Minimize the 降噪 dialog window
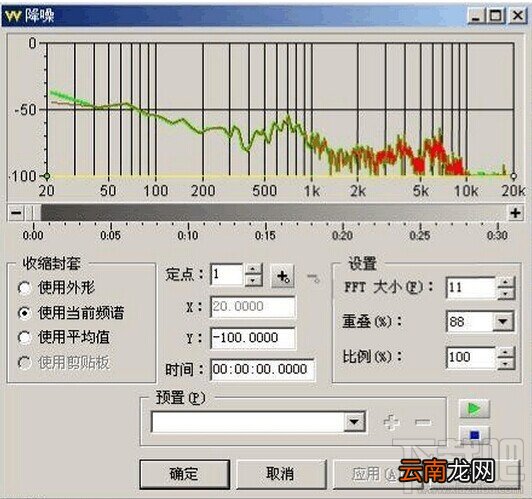The height and width of the screenshot is (499, 532). click(x=476, y=16)
